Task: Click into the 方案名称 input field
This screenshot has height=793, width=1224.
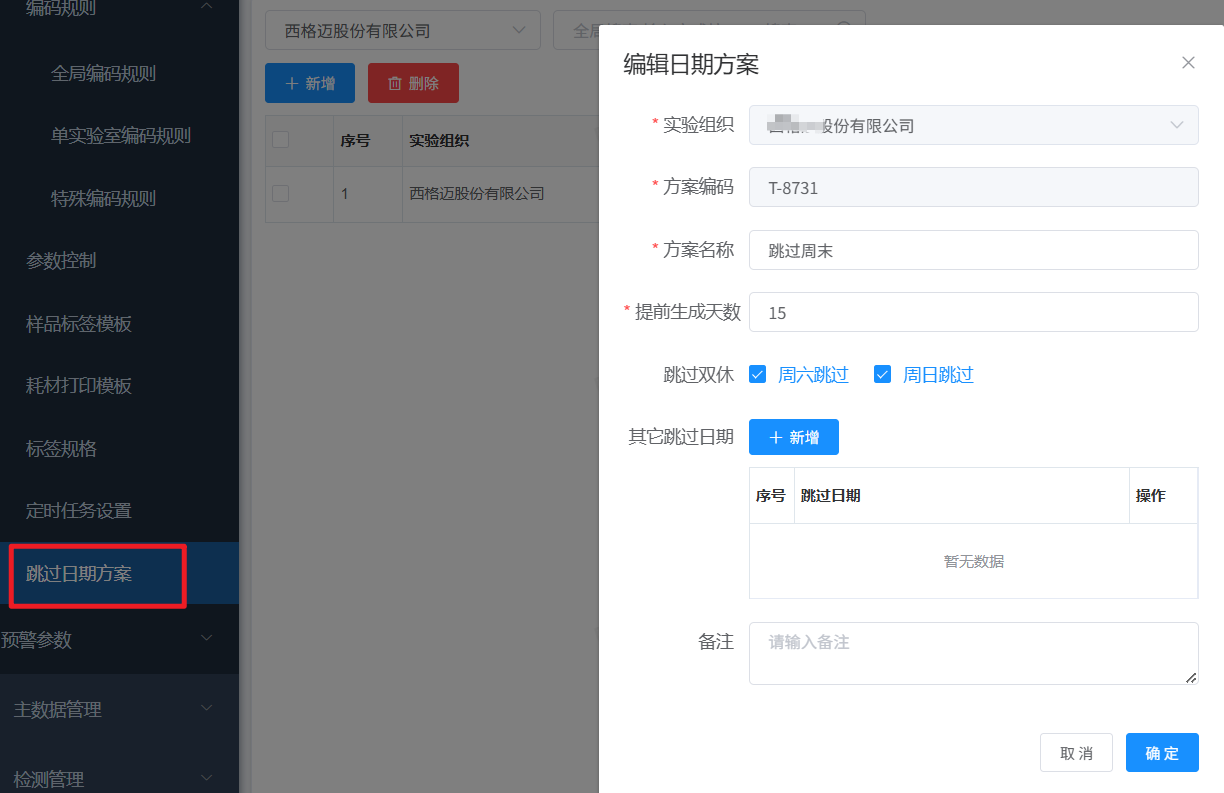Action: 973,251
